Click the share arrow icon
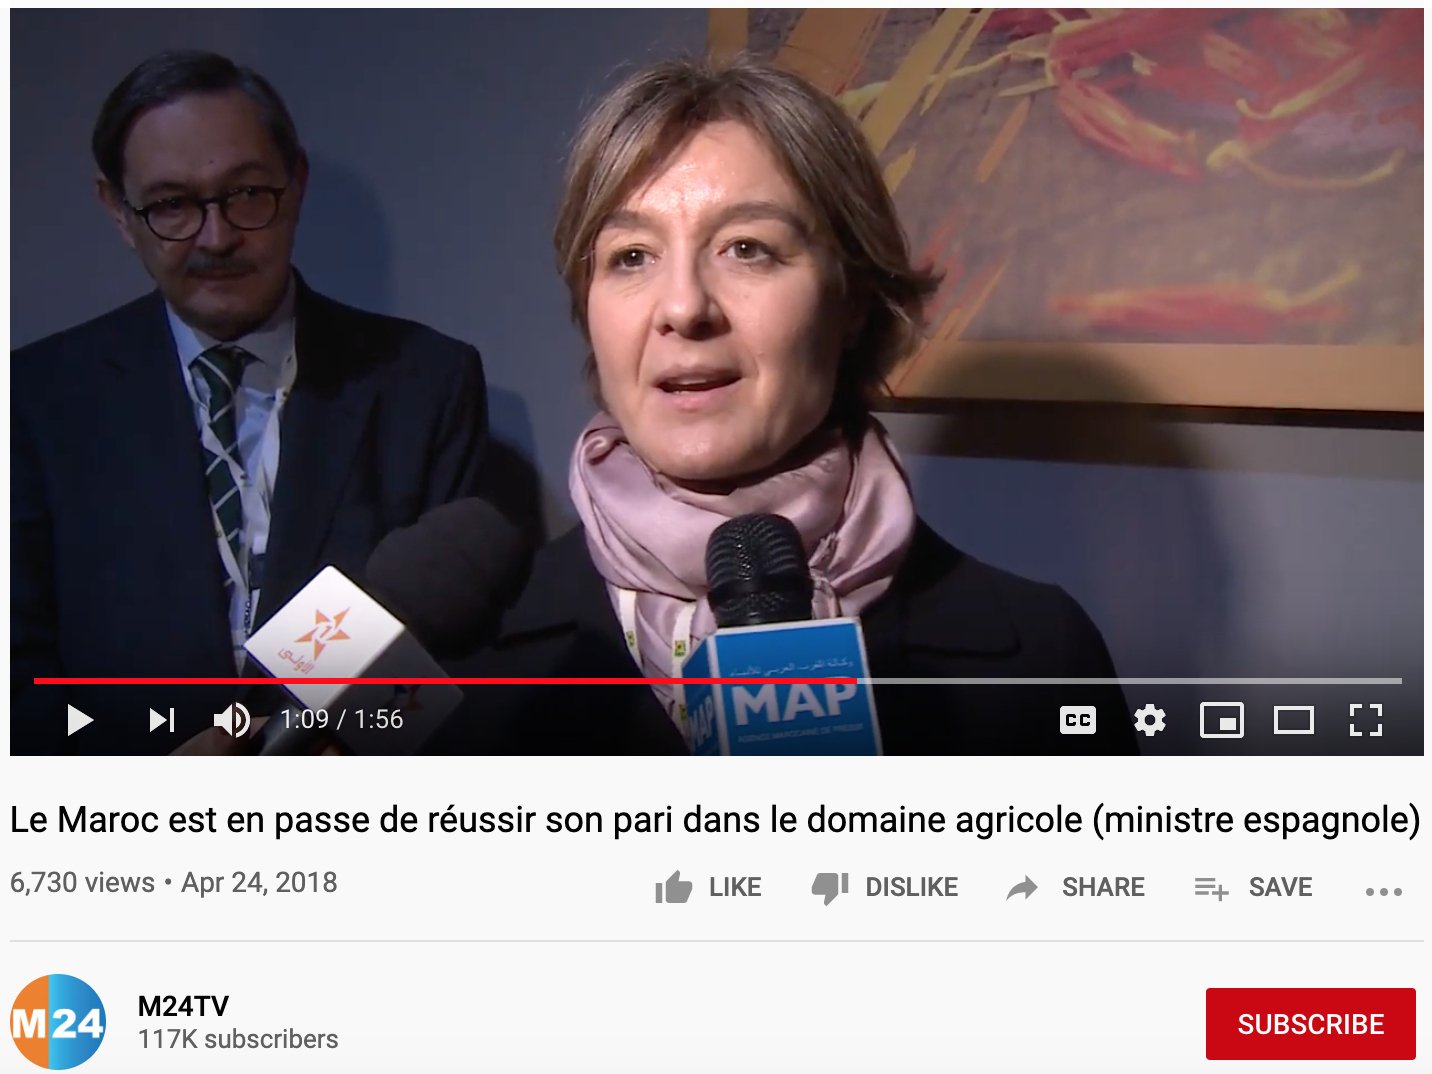Screen dimensions: 1432x1074 click(x=1022, y=887)
